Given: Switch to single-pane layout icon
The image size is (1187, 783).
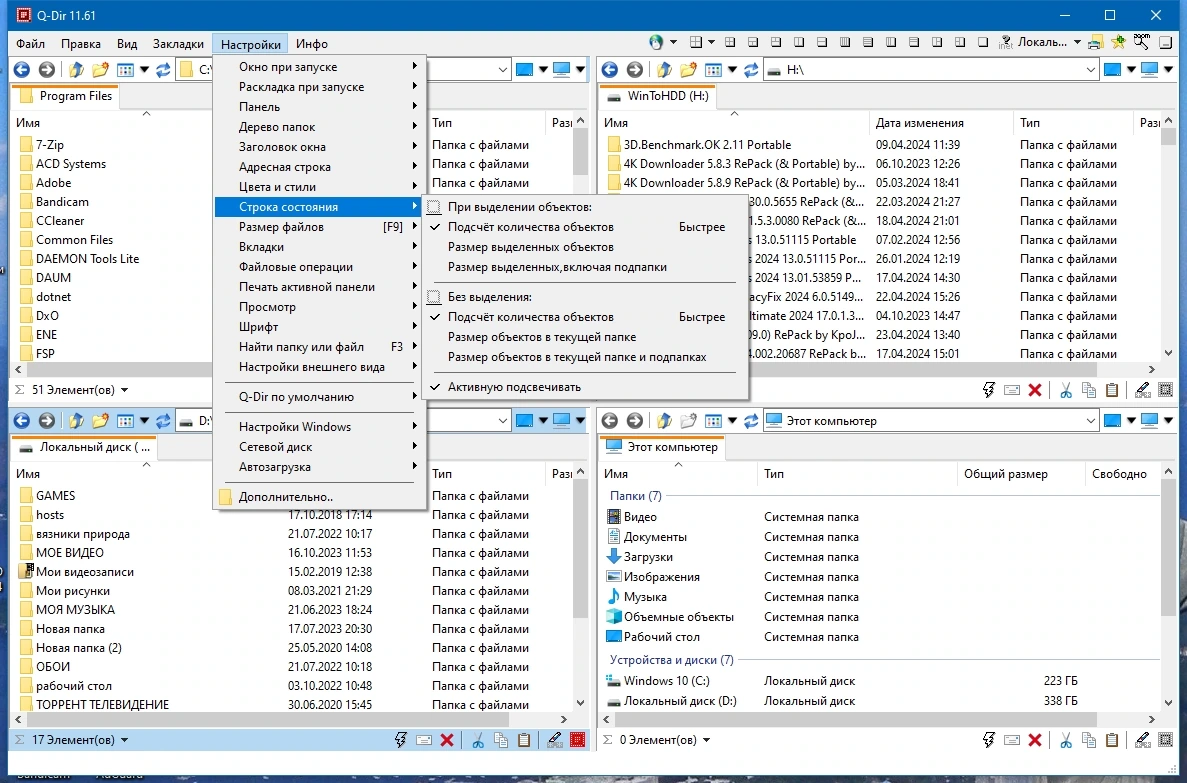Looking at the screenshot, I should point(983,42).
